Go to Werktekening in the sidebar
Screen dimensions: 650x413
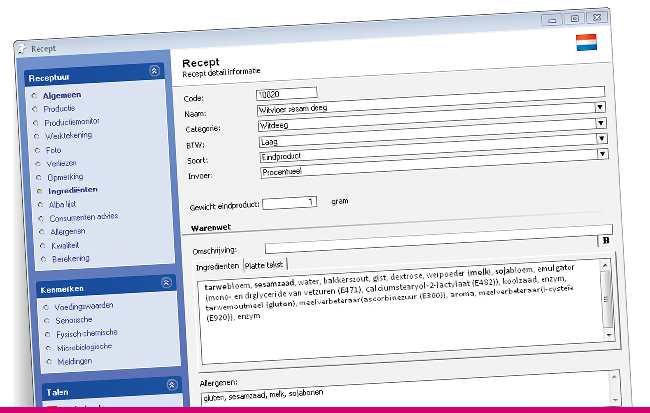point(68,136)
